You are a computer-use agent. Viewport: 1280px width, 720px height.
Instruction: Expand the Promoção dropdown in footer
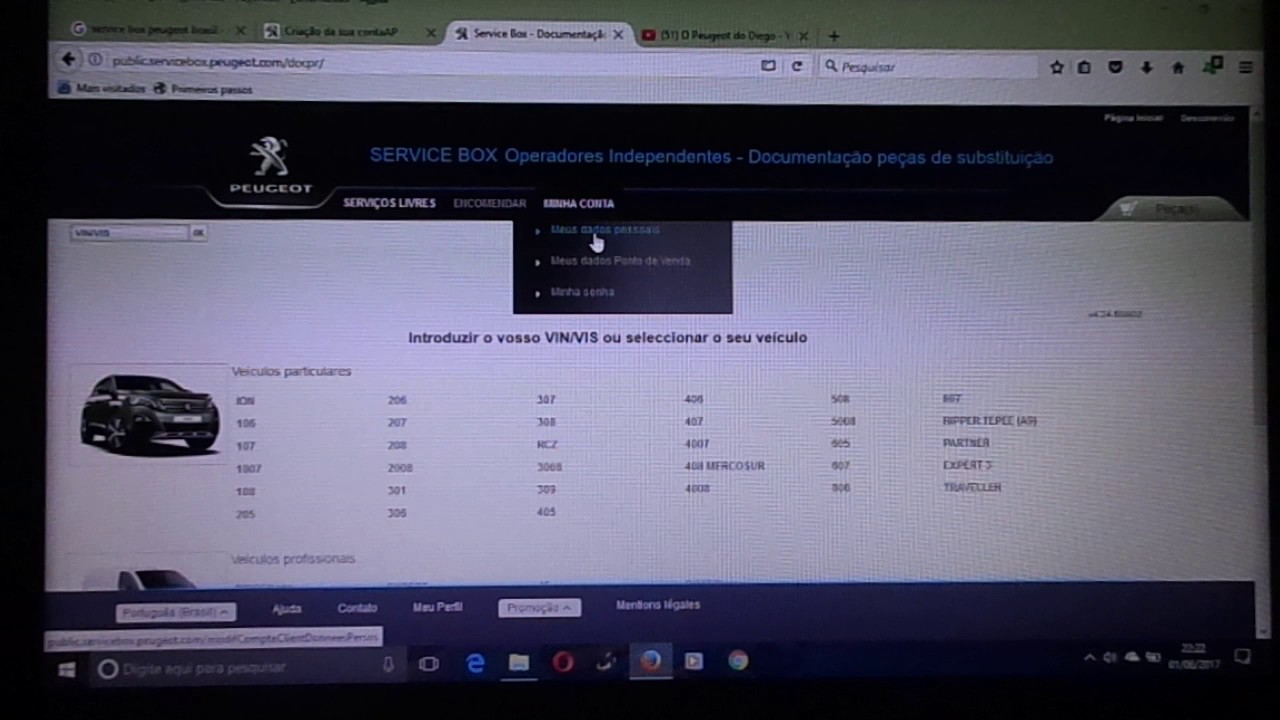539,607
